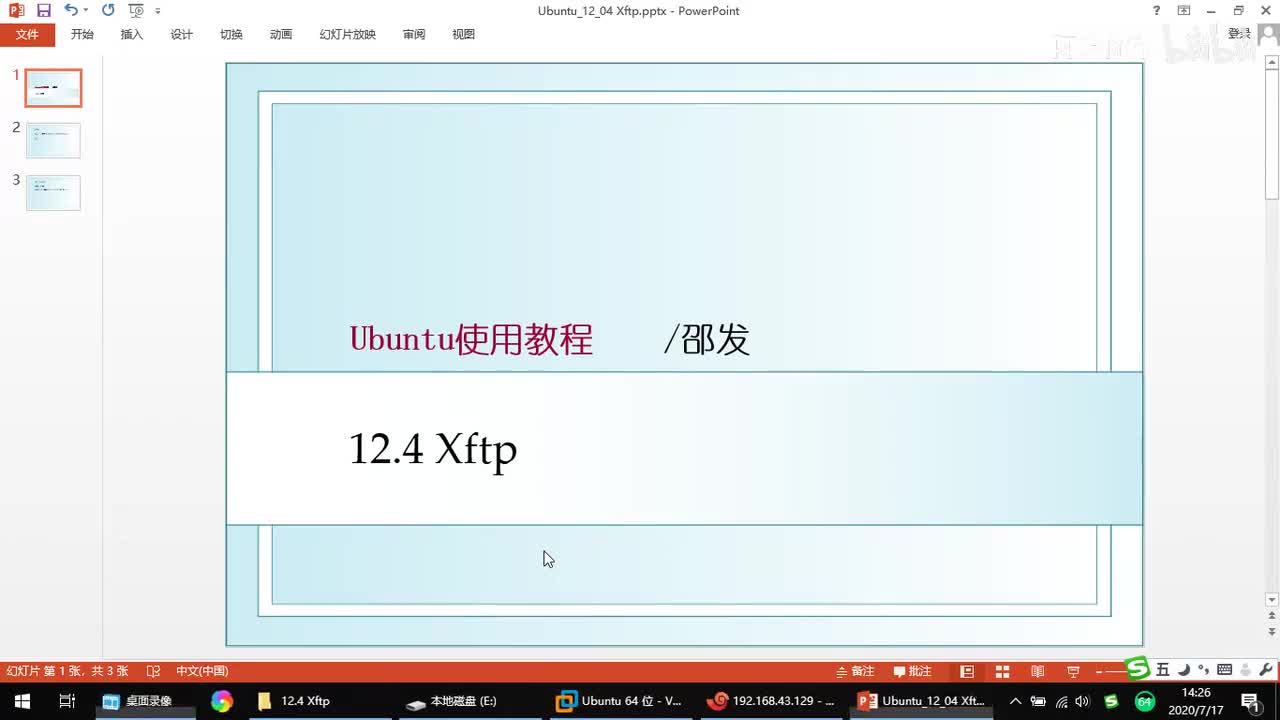The width and height of the screenshot is (1280, 720).
Task: Open the clock showing 14:26 2020/7/17
Action: tap(1196, 701)
